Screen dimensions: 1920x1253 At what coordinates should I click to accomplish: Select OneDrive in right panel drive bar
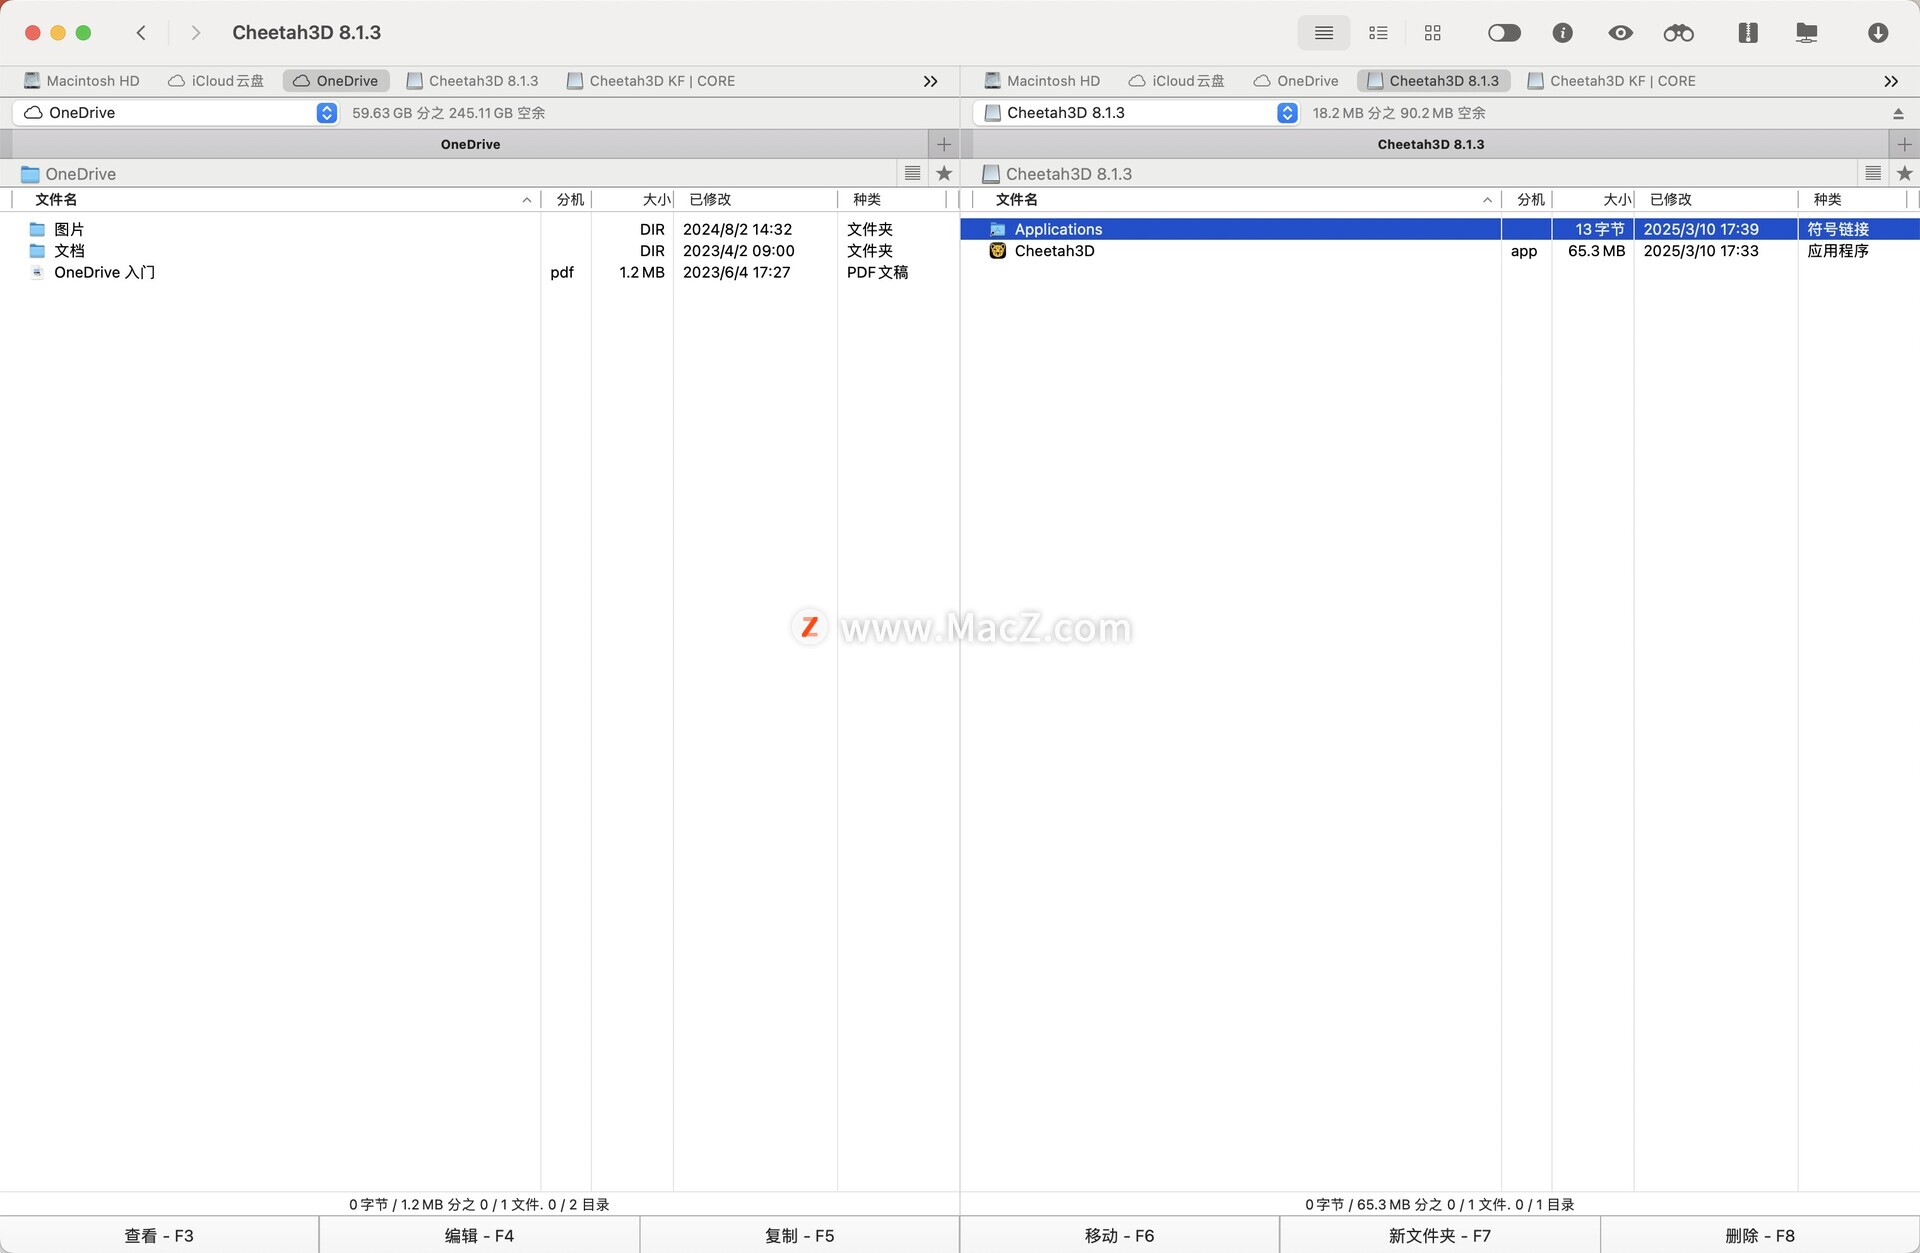coord(1296,81)
